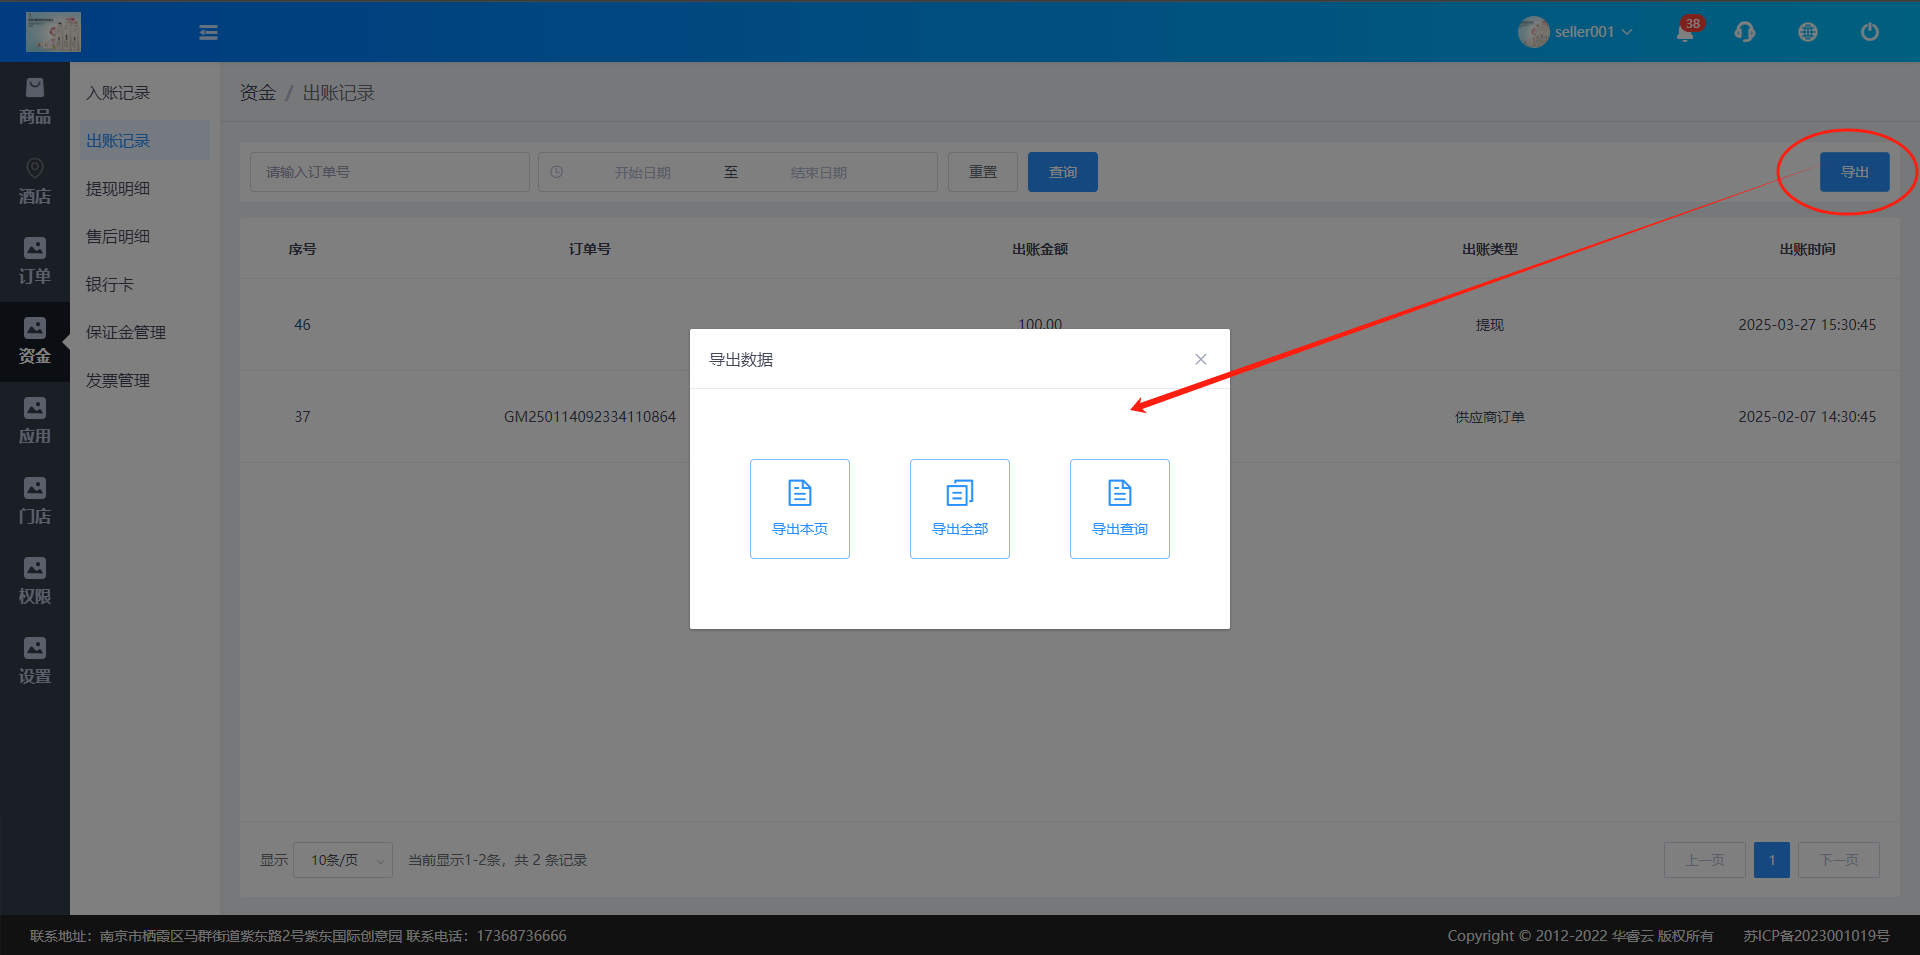The width and height of the screenshot is (1920, 955).
Task: Click the 导出 export button
Action: coord(1854,172)
